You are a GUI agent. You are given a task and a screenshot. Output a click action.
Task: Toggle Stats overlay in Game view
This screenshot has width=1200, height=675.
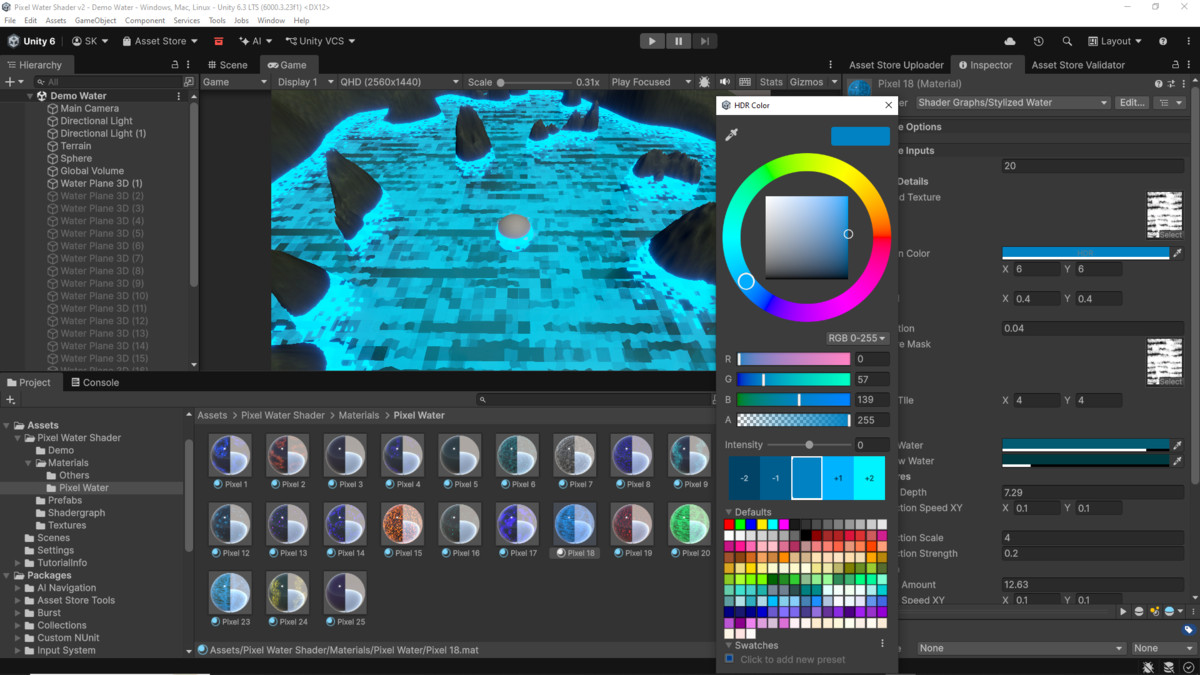(771, 82)
